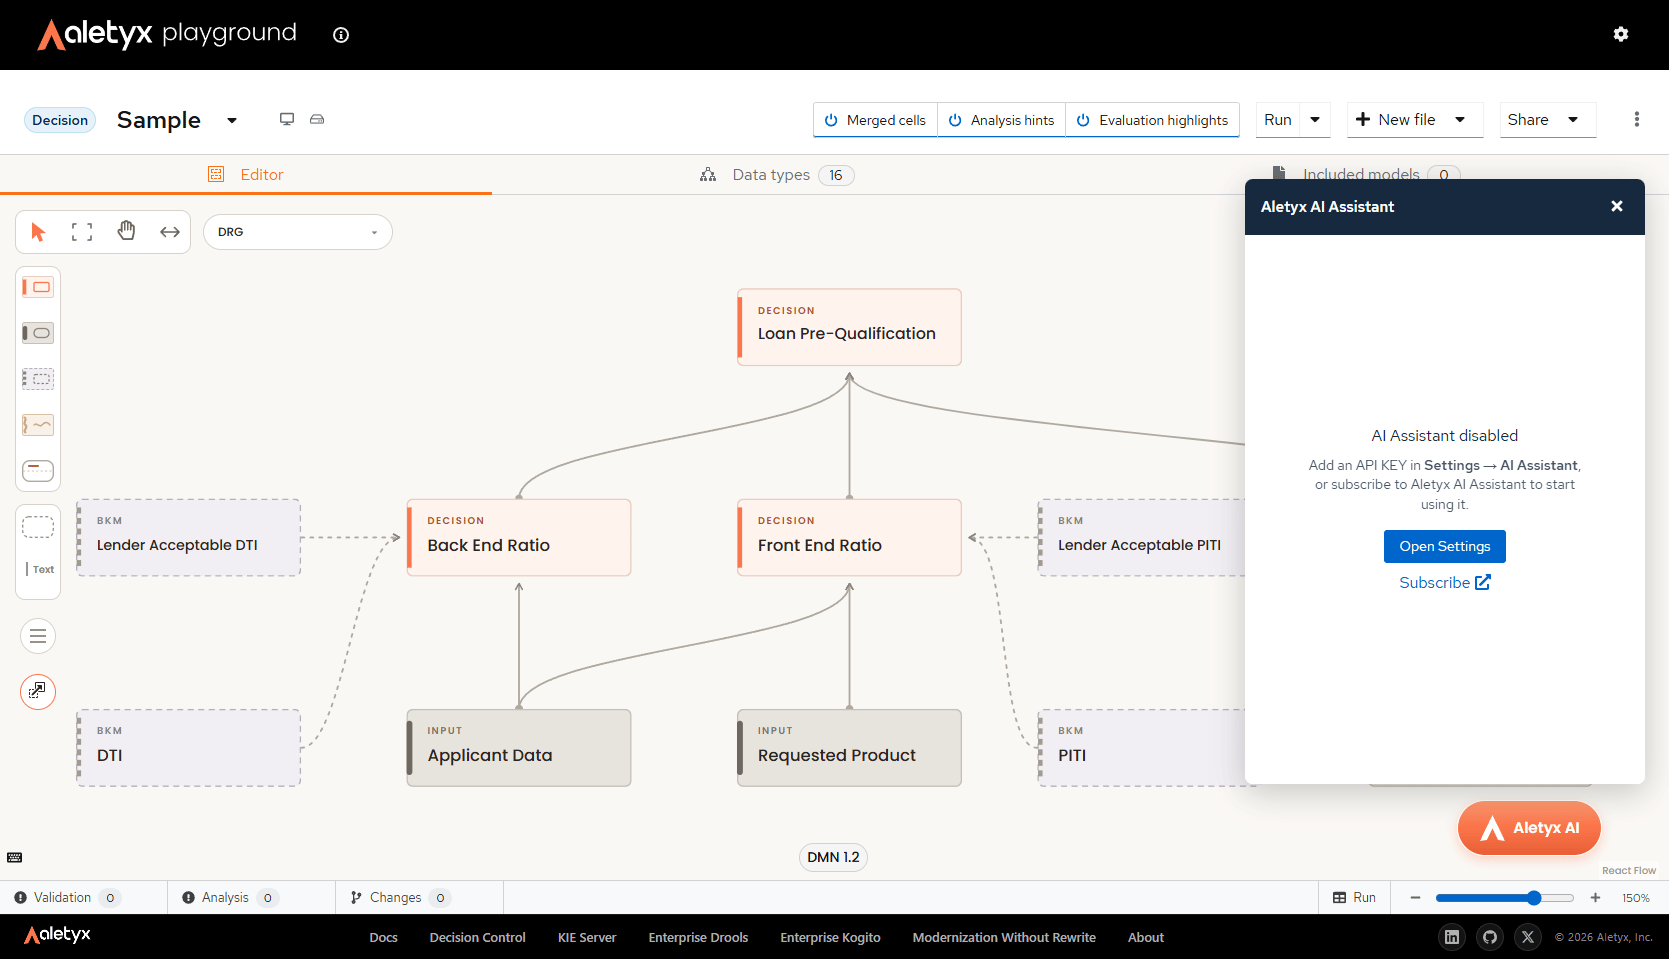Expand the Sample file name dropdown

click(232, 120)
